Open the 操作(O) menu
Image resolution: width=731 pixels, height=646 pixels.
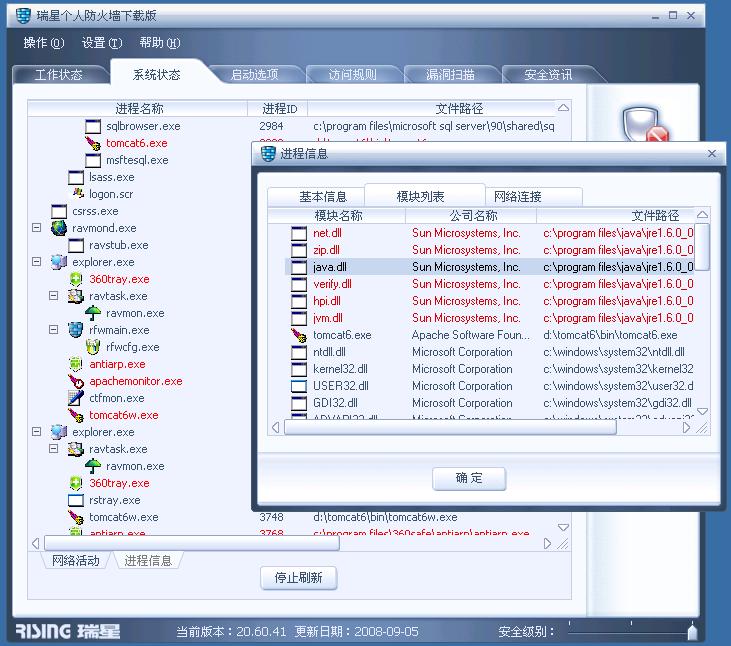[44, 43]
